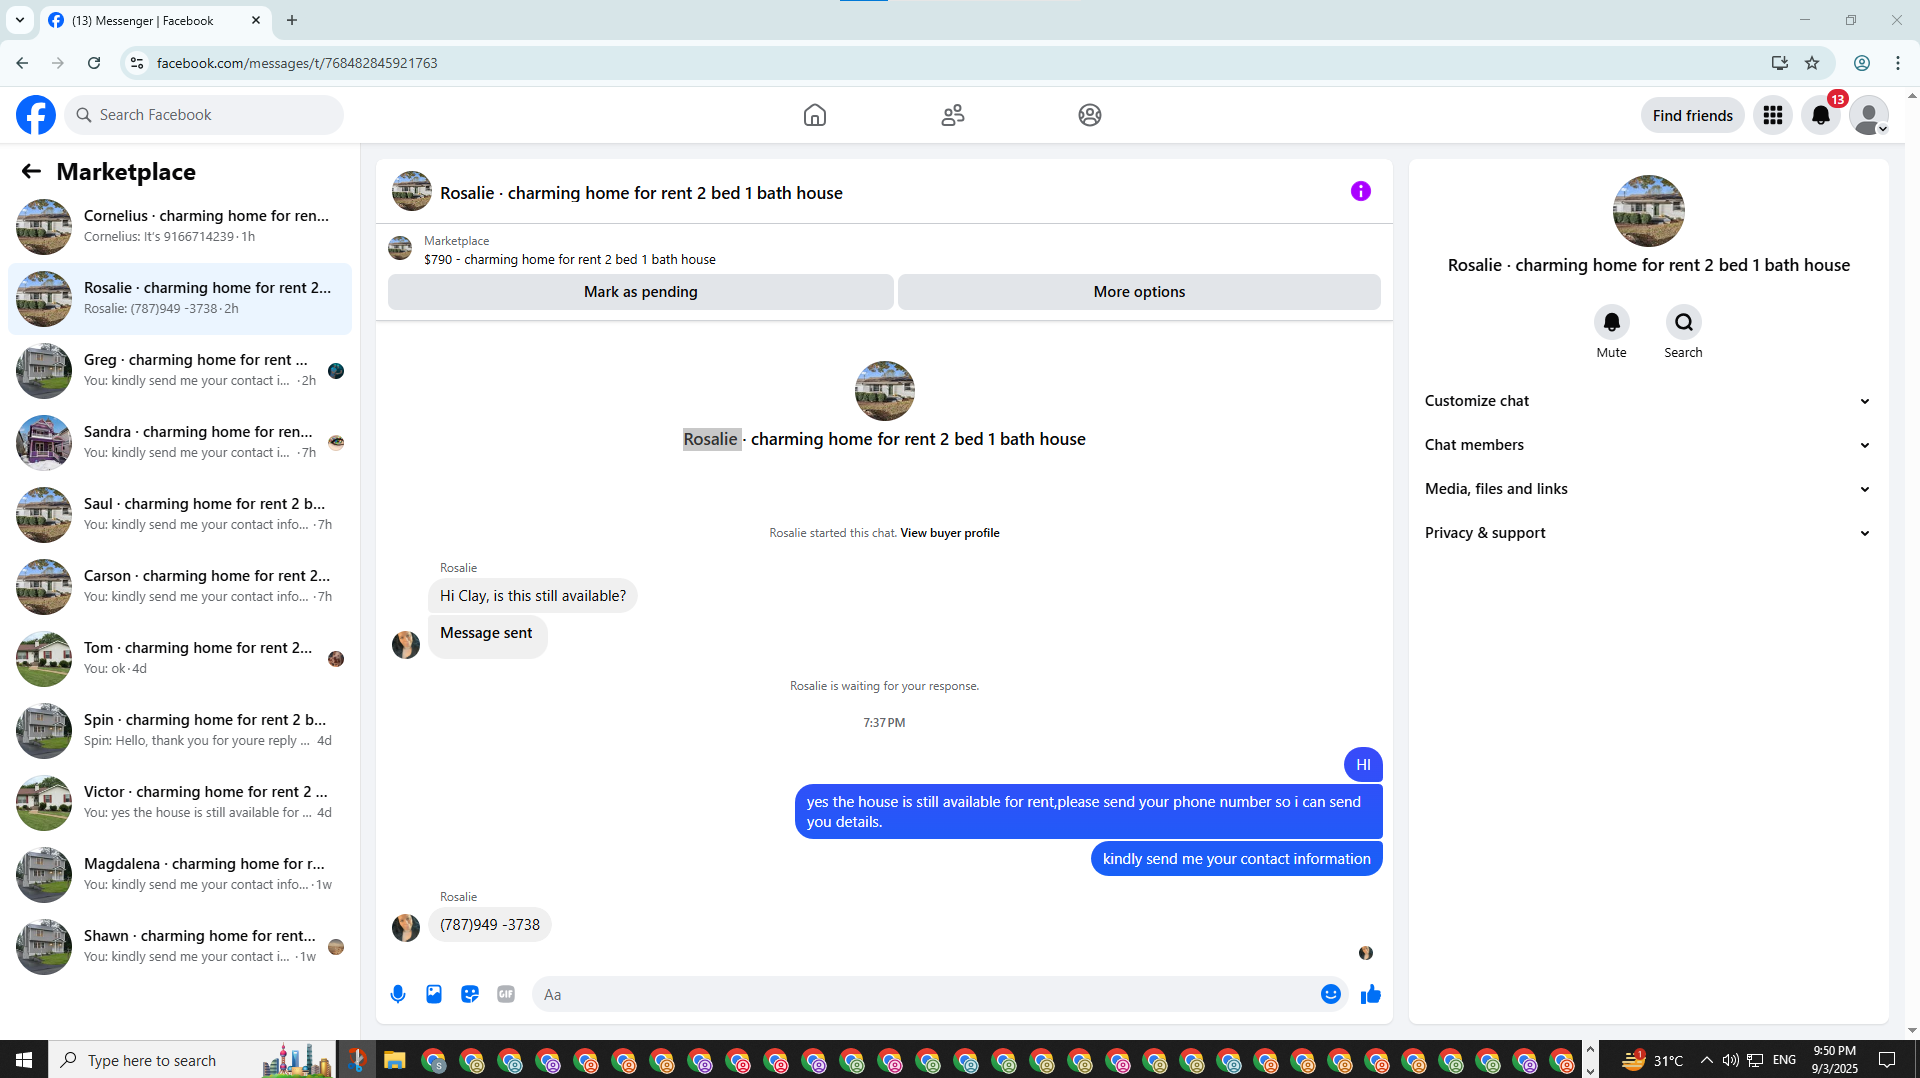Open View buyer profile link
Screen dimensions: 1920x1078
click(950, 533)
